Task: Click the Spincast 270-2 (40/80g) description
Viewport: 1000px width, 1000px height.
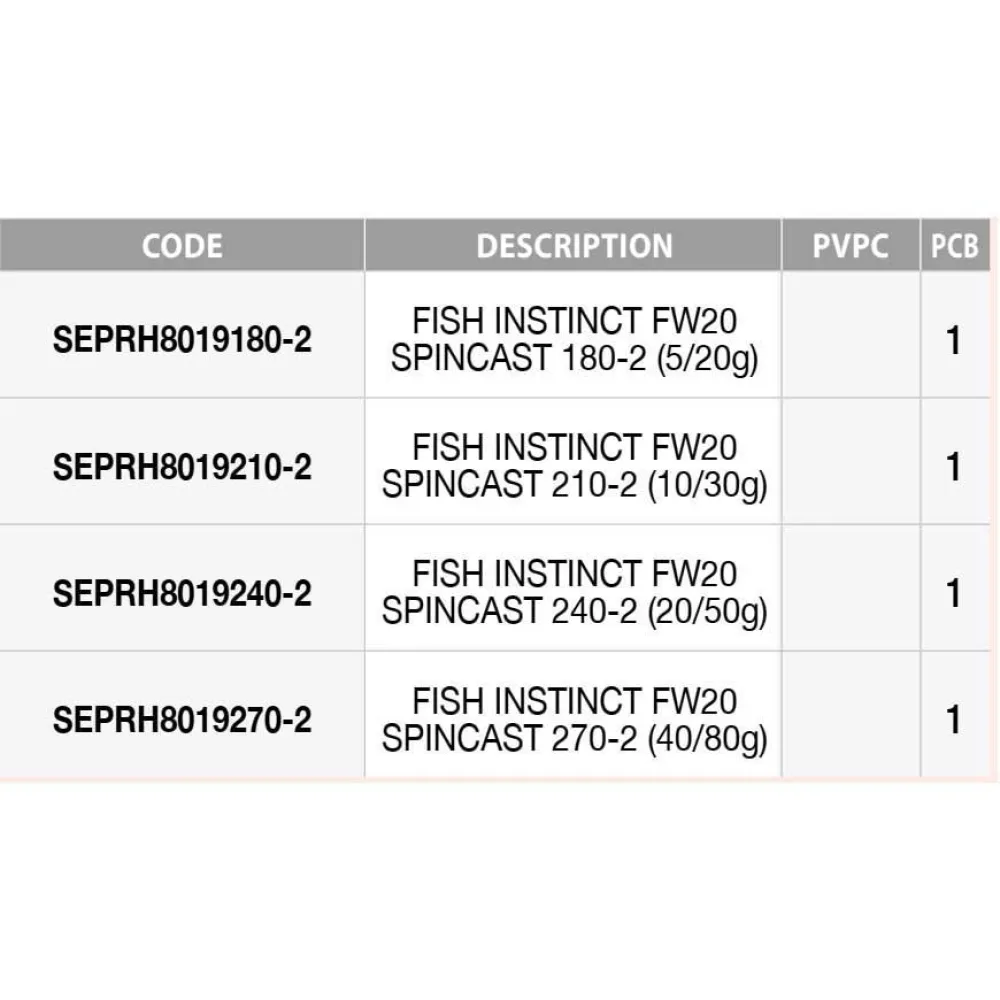Action: (x=574, y=720)
